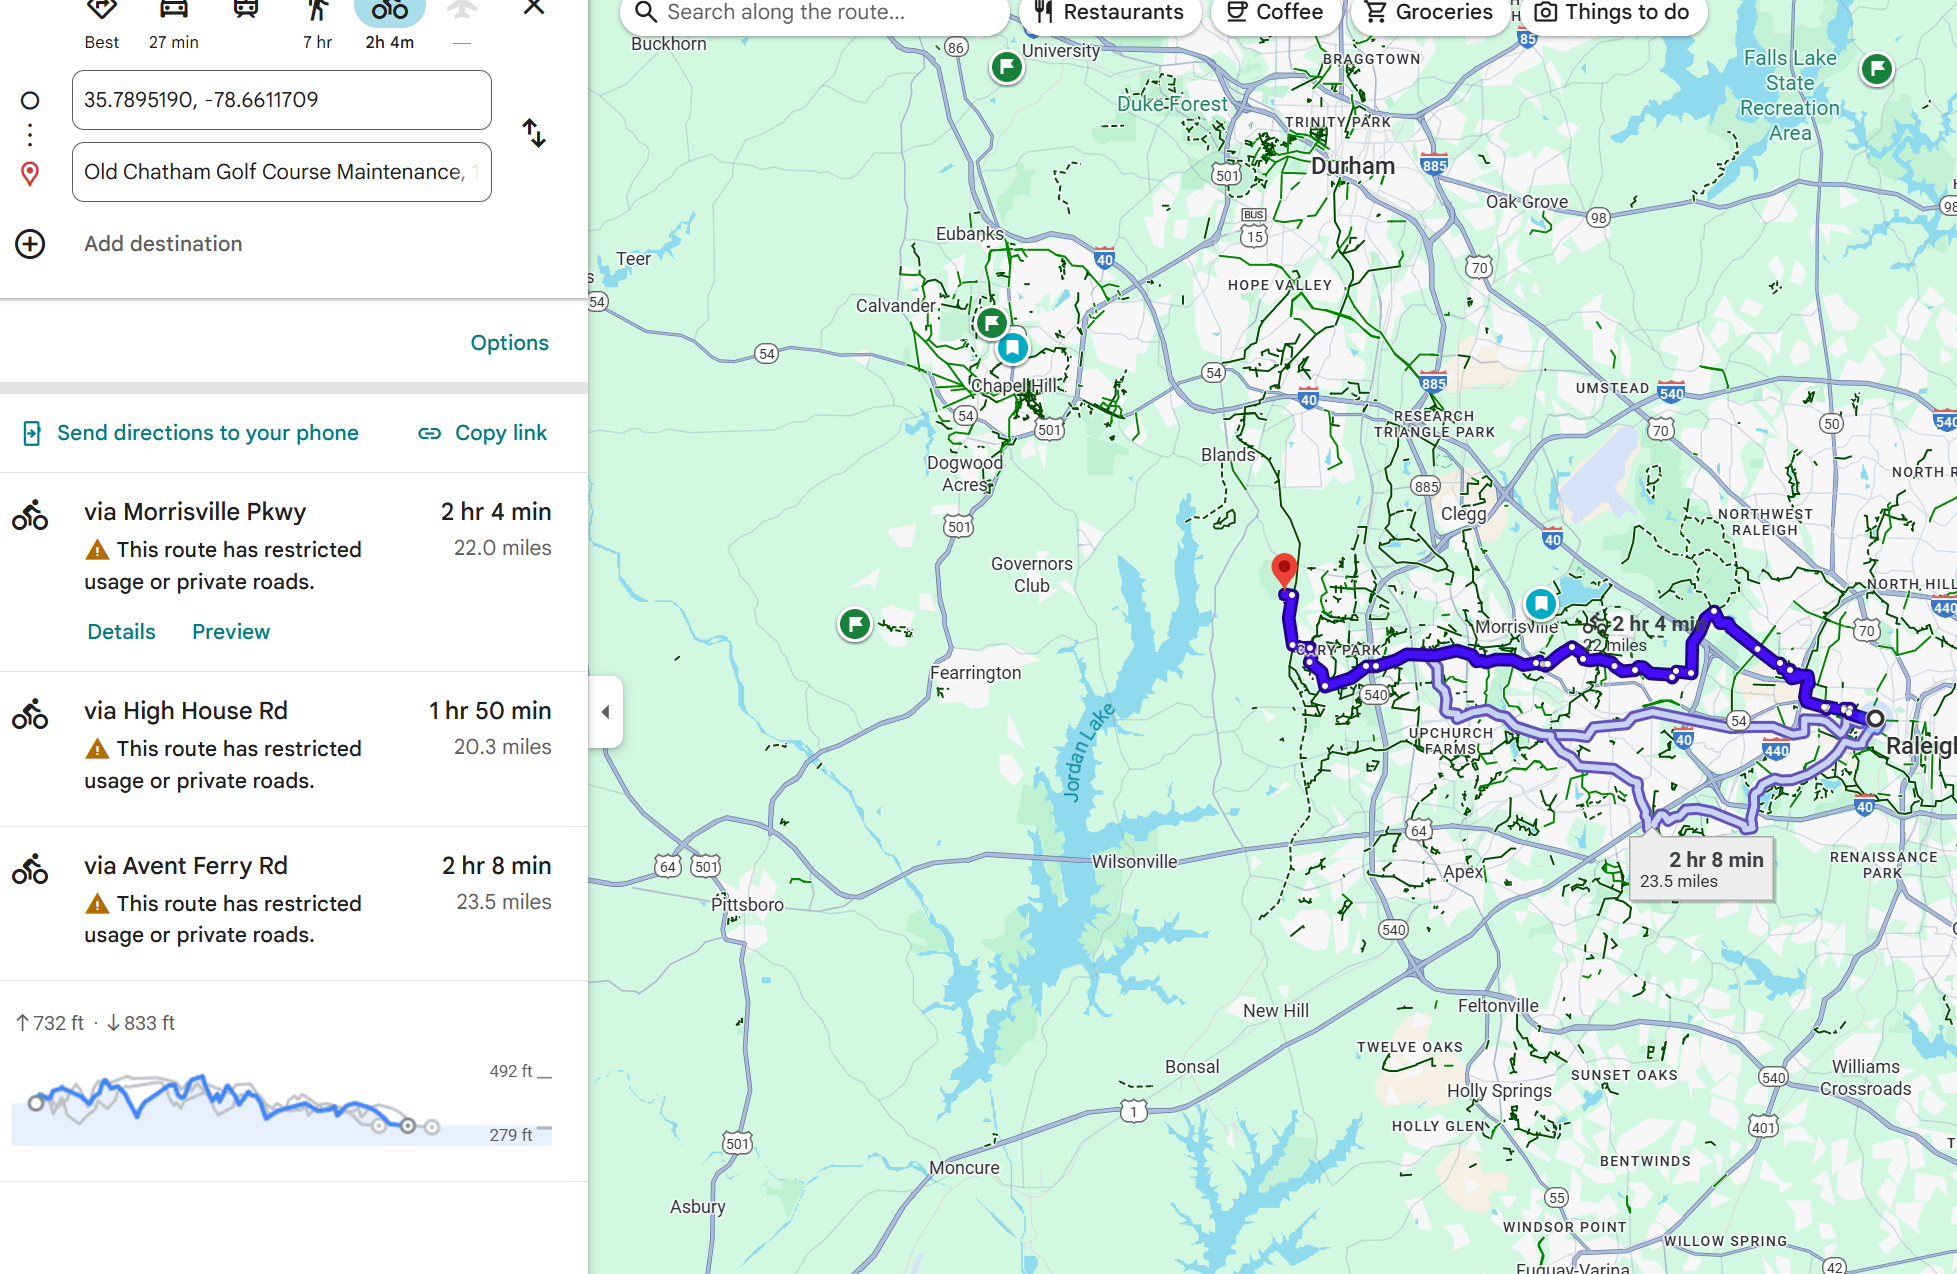Select the transit travel mode icon
This screenshot has height=1274, width=1957.
pos(246,12)
